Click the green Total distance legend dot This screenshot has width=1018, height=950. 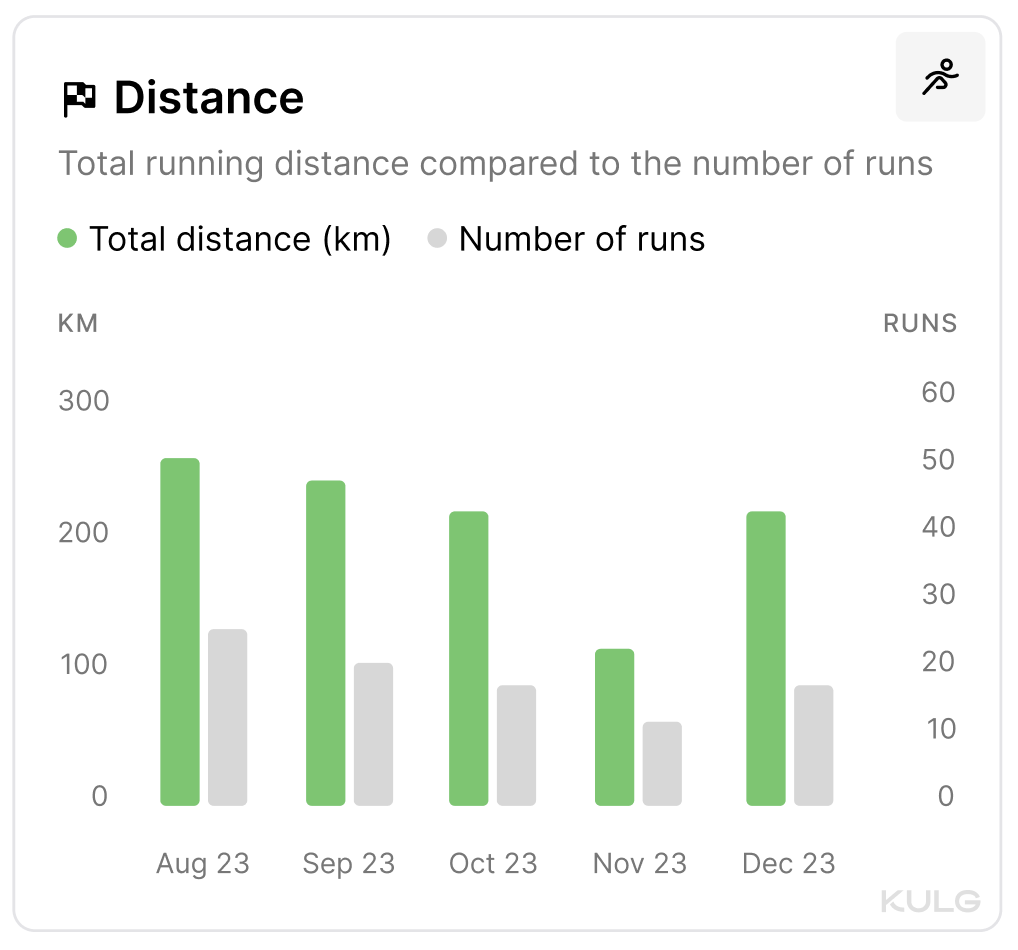pyautogui.click(x=68, y=239)
